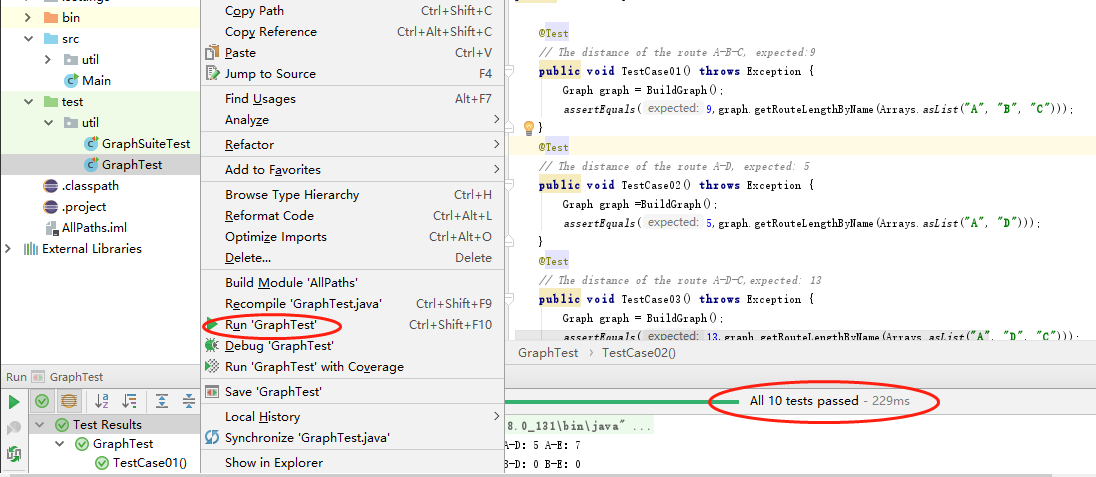Click the run configuration icon beside Run label
The width and height of the screenshot is (1096, 477).
coord(38,377)
